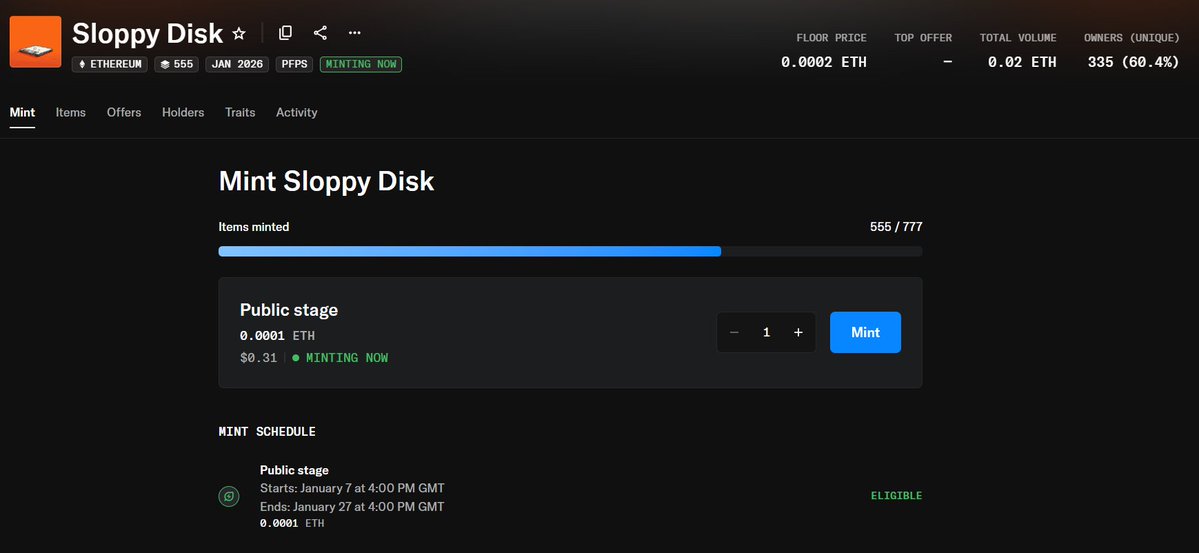The image size is (1199, 553).
Task: Click the PFPS category badge
Action: [294, 64]
